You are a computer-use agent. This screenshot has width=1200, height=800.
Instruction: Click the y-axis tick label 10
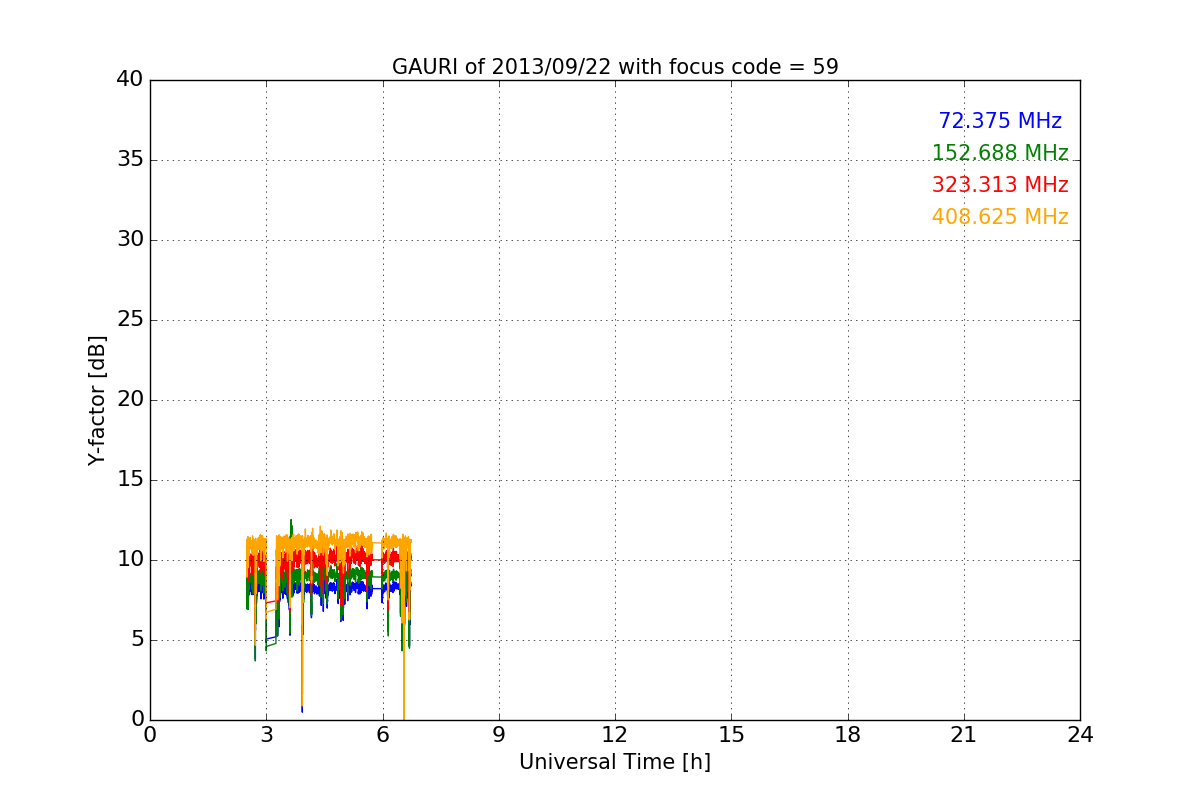(x=130, y=560)
